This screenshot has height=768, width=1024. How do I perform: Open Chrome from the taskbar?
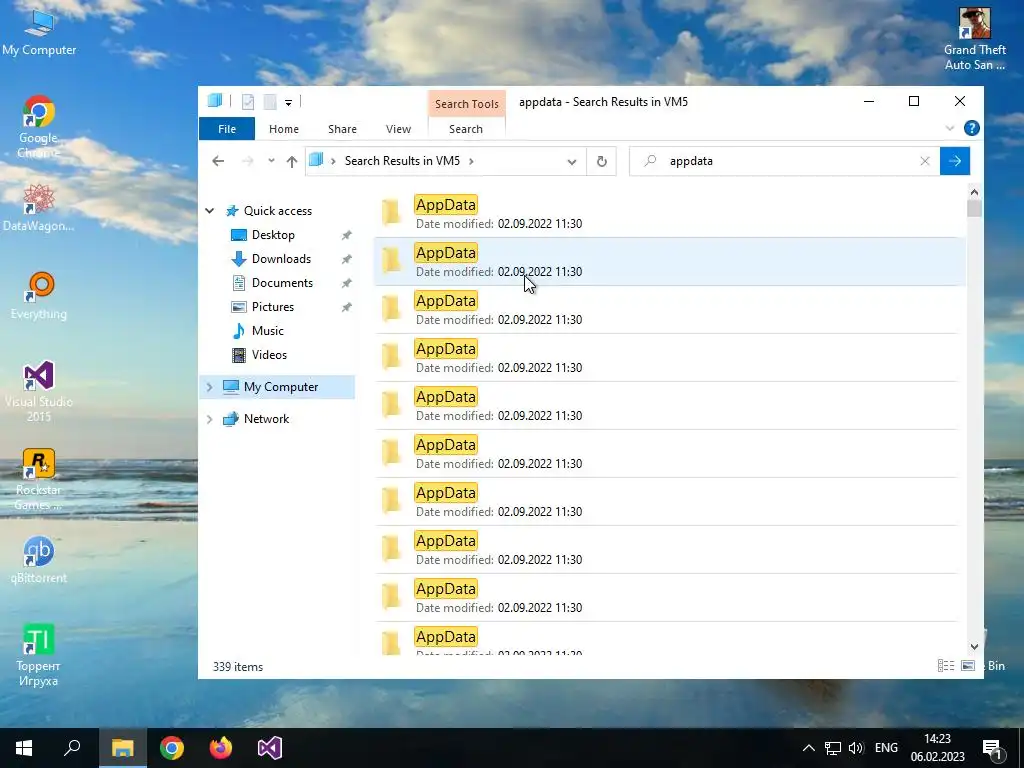pos(172,748)
